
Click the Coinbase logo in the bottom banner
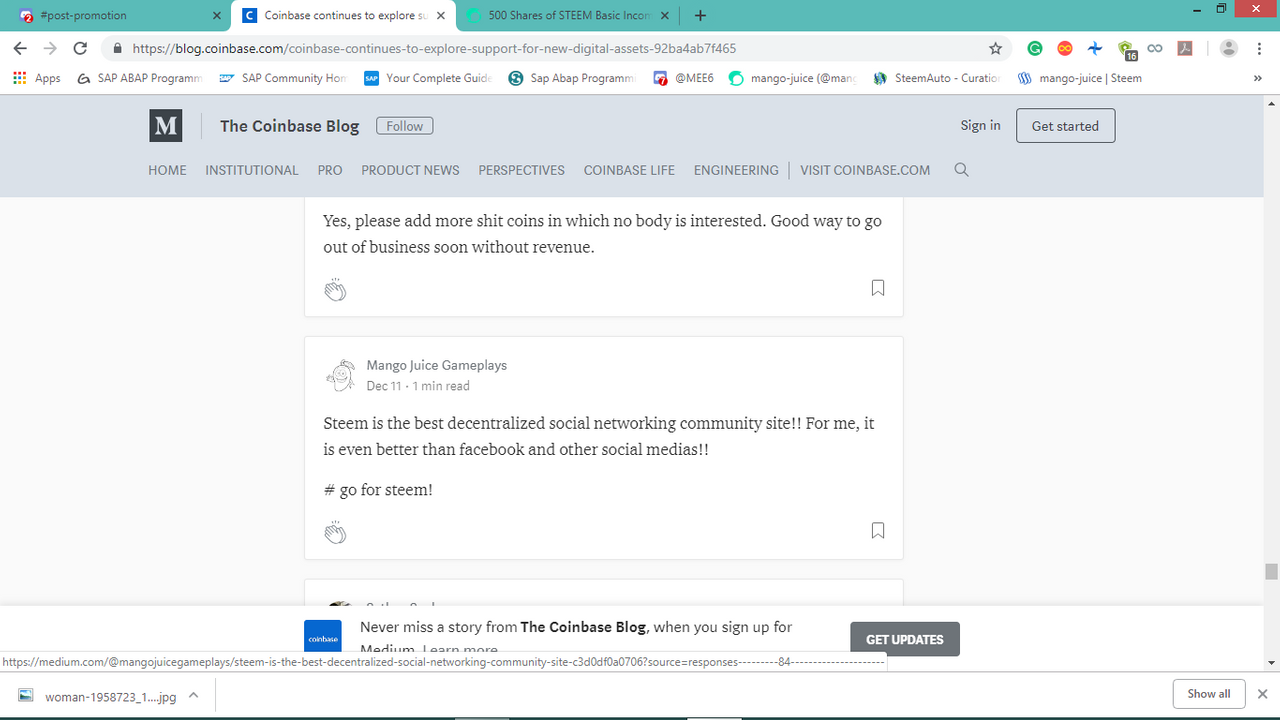point(322,638)
